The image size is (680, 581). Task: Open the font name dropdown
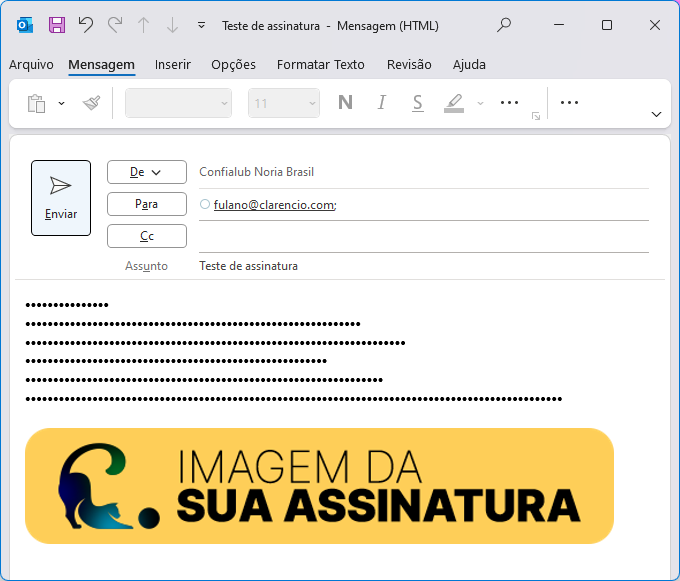[x=178, y=103]
